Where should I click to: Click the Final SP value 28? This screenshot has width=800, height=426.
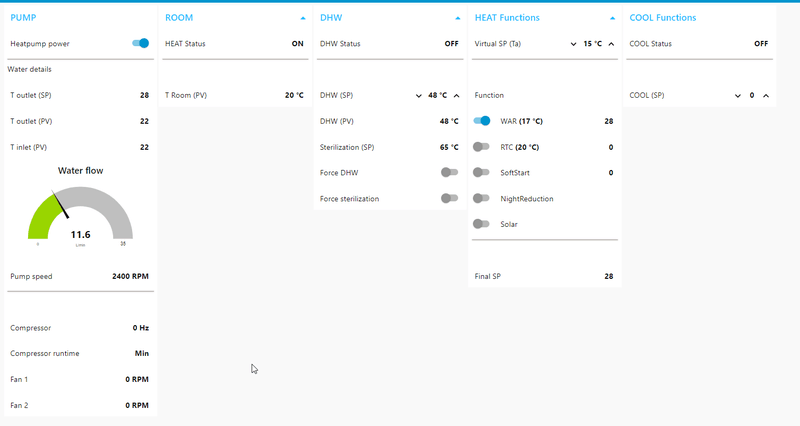pyautogui.click(x=609, y=276)
